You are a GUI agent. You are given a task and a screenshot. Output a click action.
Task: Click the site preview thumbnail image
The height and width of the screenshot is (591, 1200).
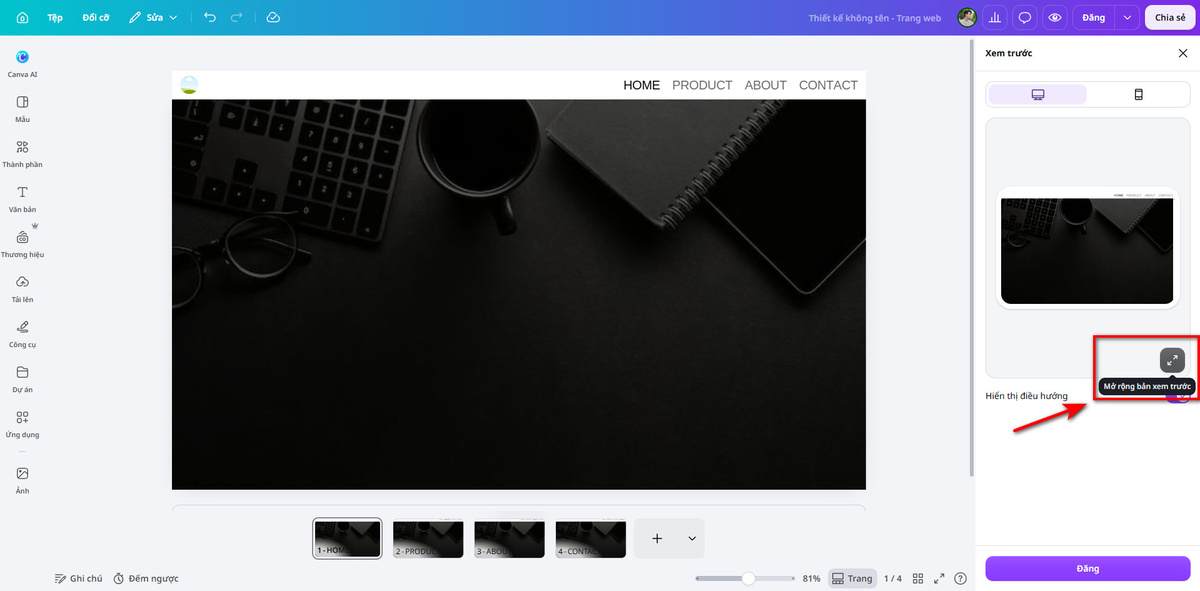1087,247
